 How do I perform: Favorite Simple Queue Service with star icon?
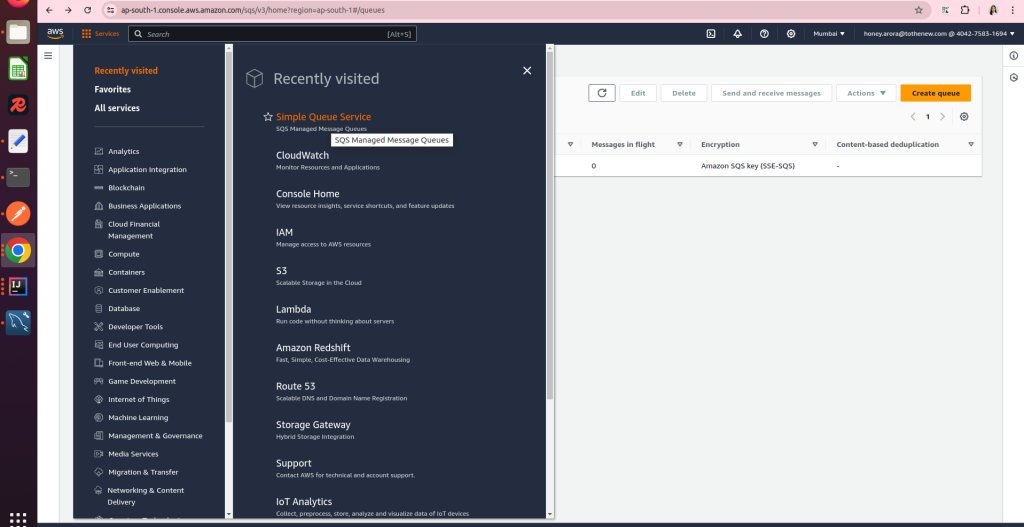coord(268,117)
